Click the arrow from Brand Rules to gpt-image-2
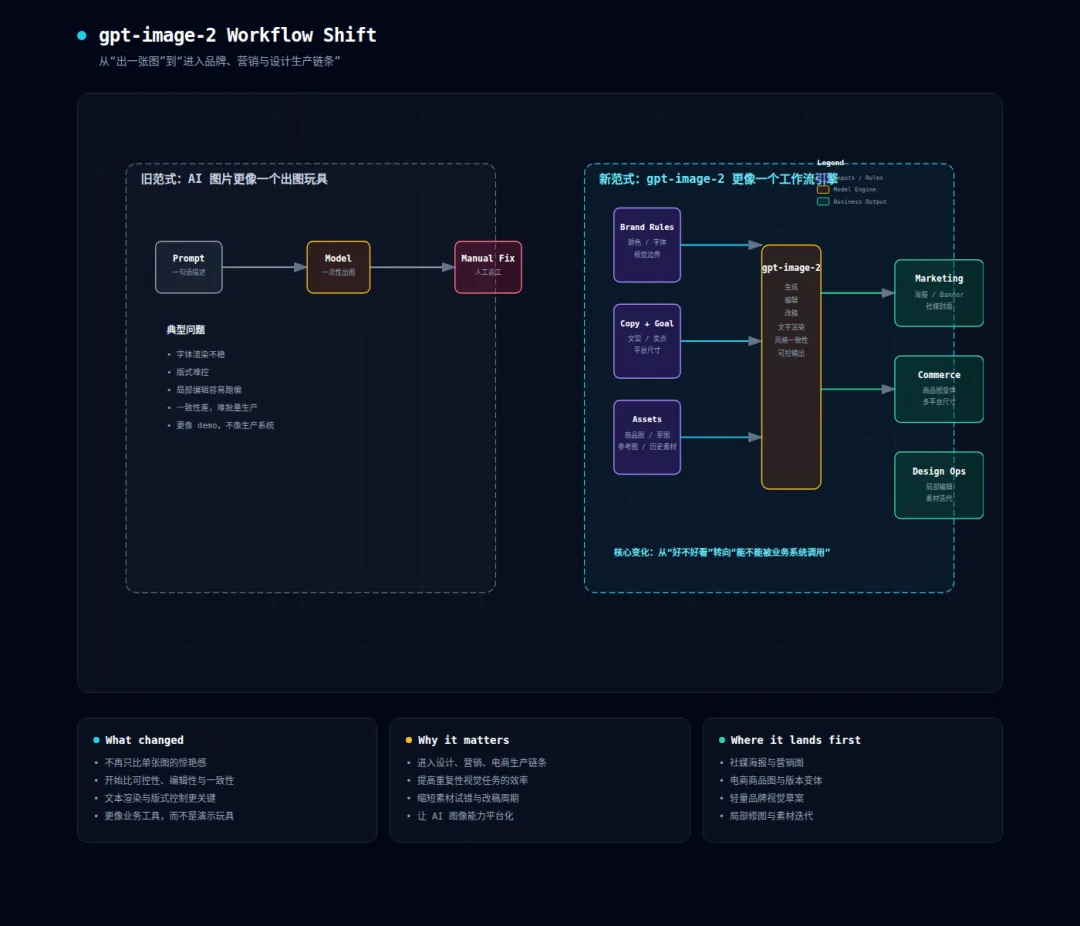 (x=721, y=245)
